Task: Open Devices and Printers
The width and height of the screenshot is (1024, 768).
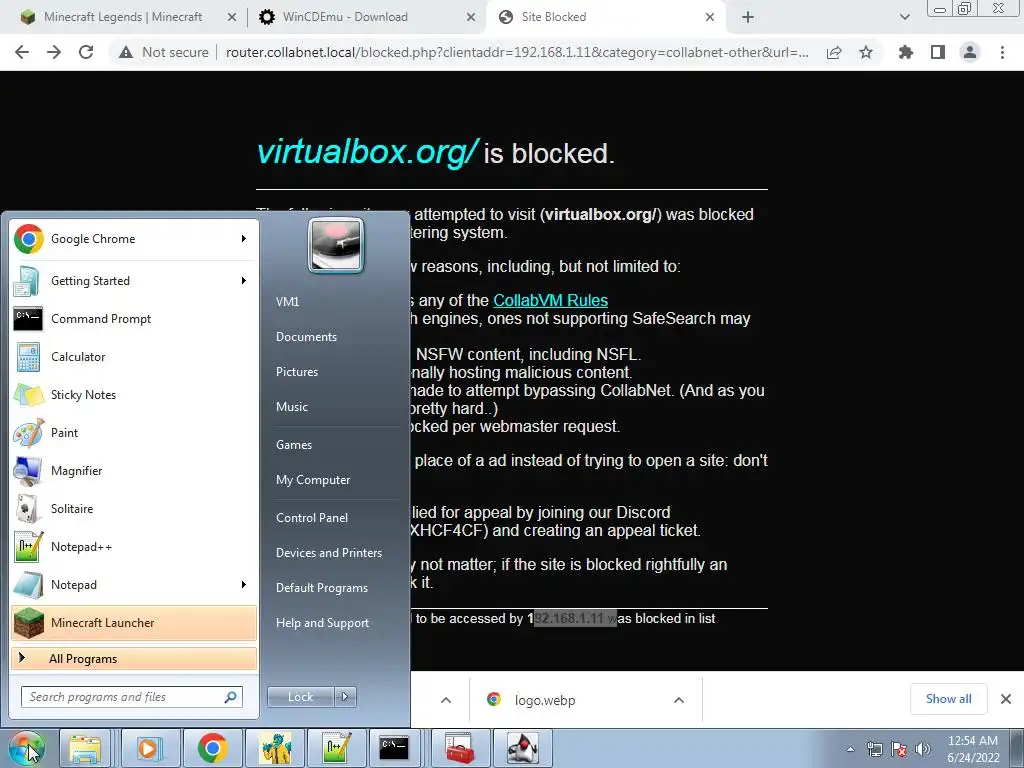Action: coord(328,553)
